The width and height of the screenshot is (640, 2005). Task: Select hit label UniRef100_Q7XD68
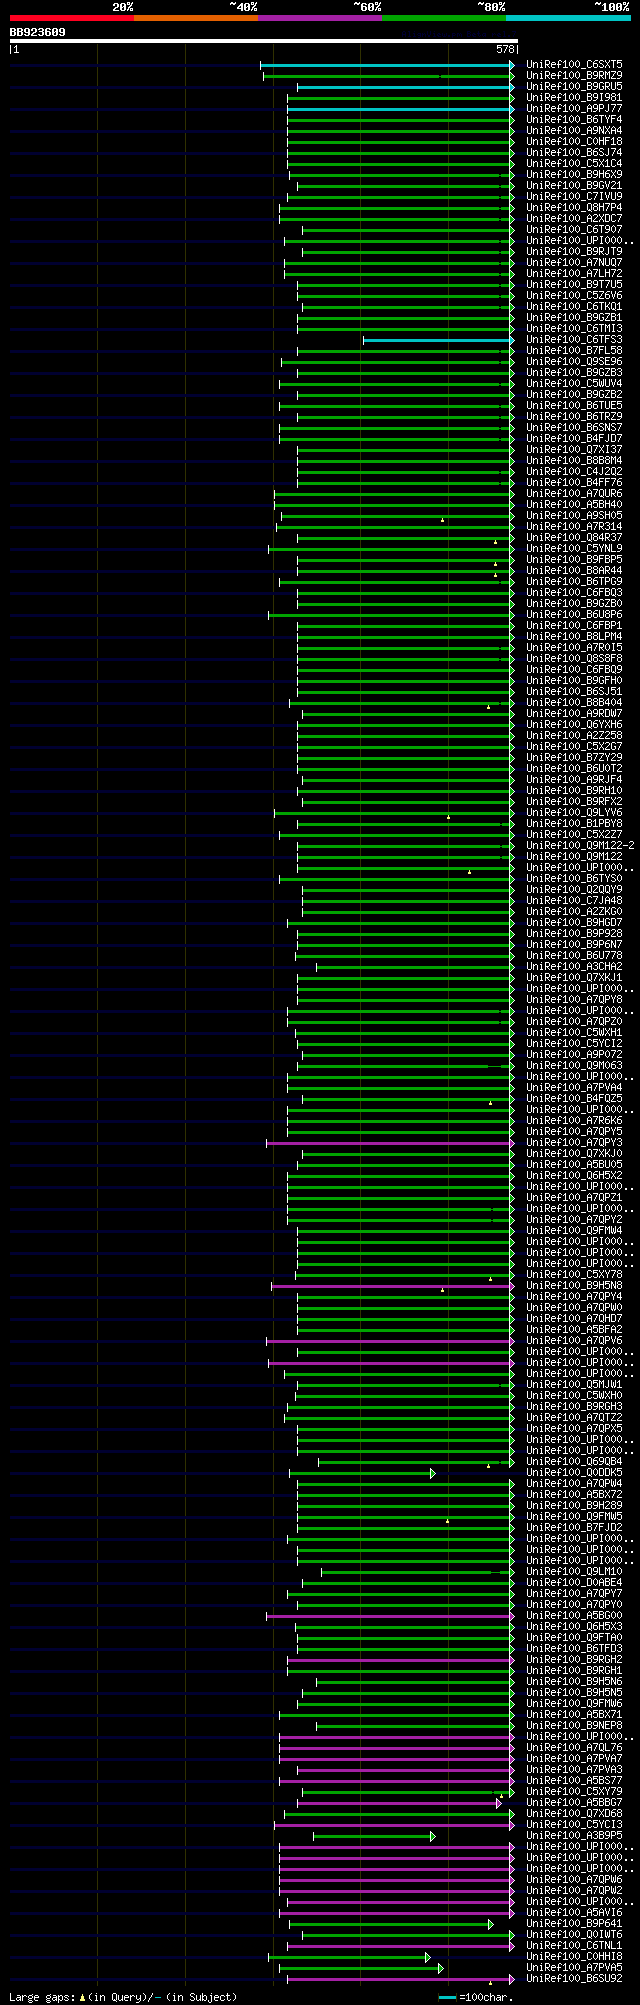click(574, 1814)
